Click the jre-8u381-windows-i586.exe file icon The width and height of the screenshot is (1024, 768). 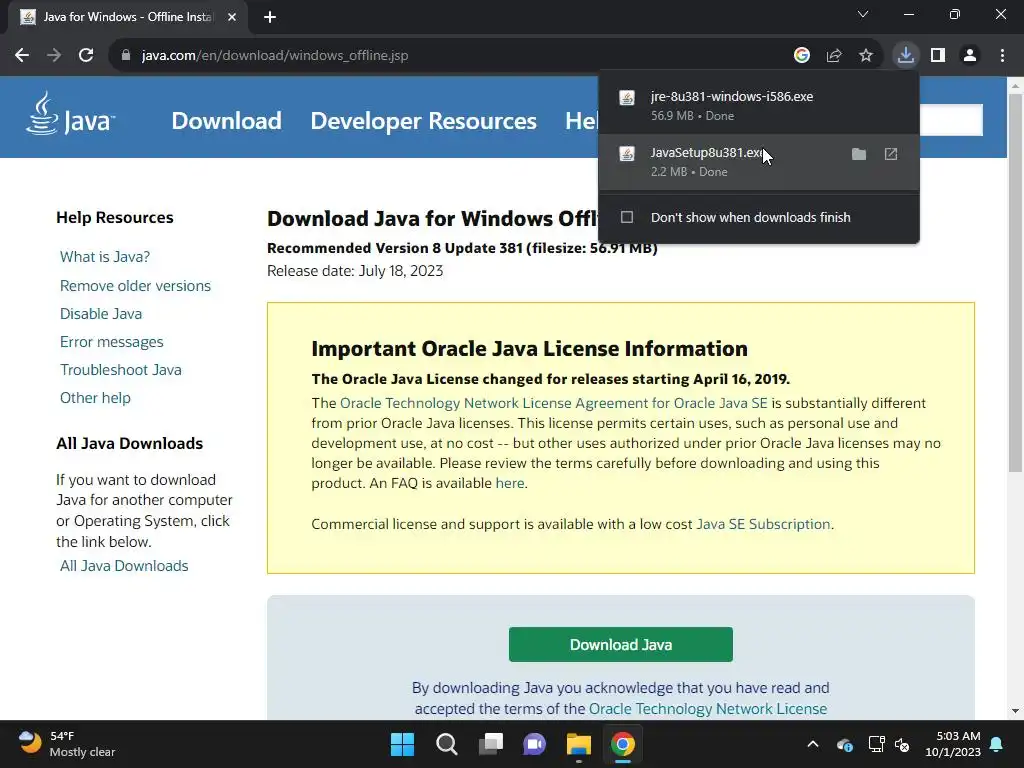click(627, 98)
